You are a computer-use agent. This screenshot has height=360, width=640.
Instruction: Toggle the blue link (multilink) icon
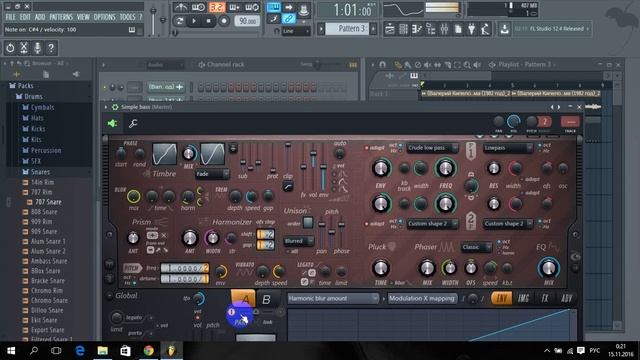click(289, 18)
